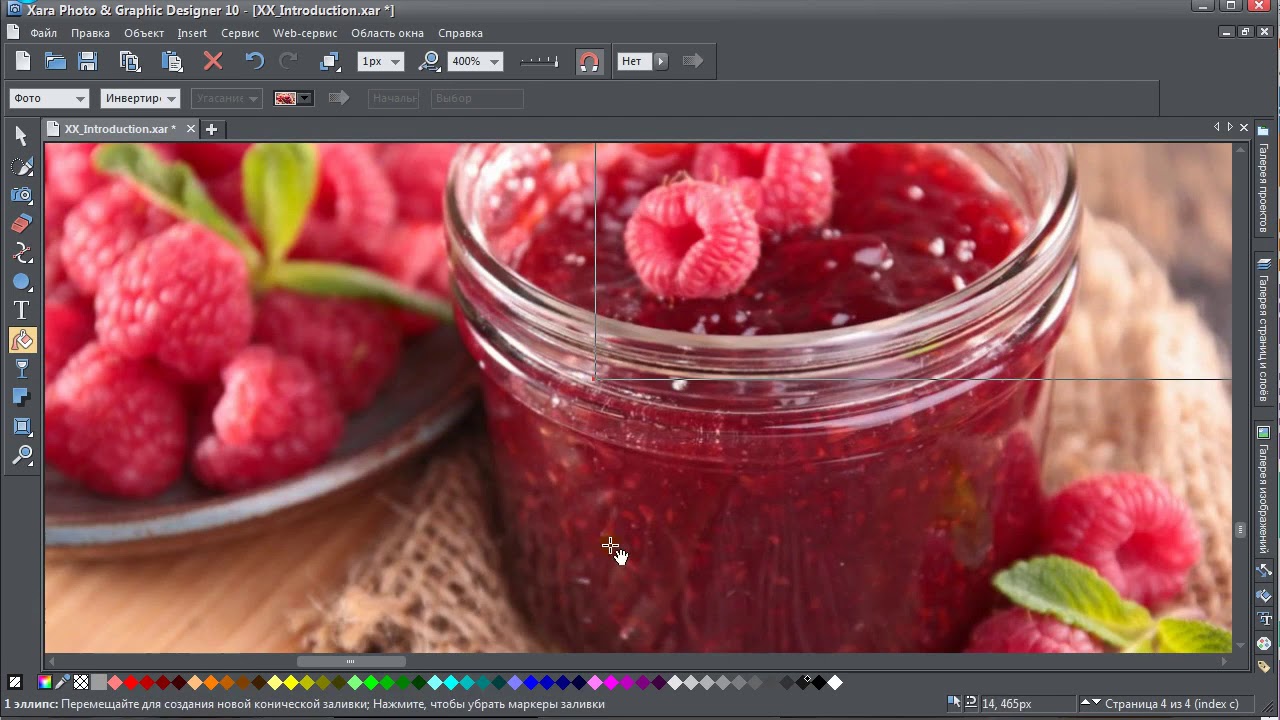Open the color gallery icon in right bar
This screenshot has width=1280, height=720.
1264,643
